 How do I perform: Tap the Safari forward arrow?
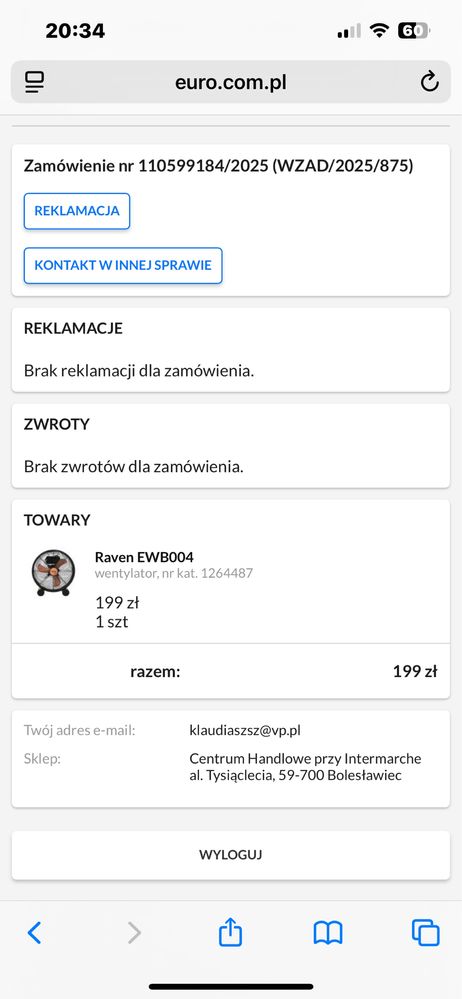(x=134, y=933)
